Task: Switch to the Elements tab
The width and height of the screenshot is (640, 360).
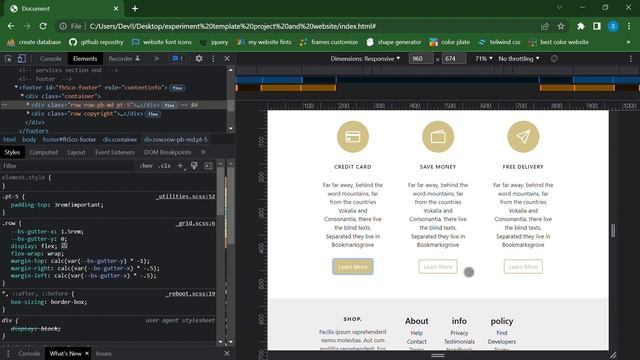Action: click(x=85, y=59)
